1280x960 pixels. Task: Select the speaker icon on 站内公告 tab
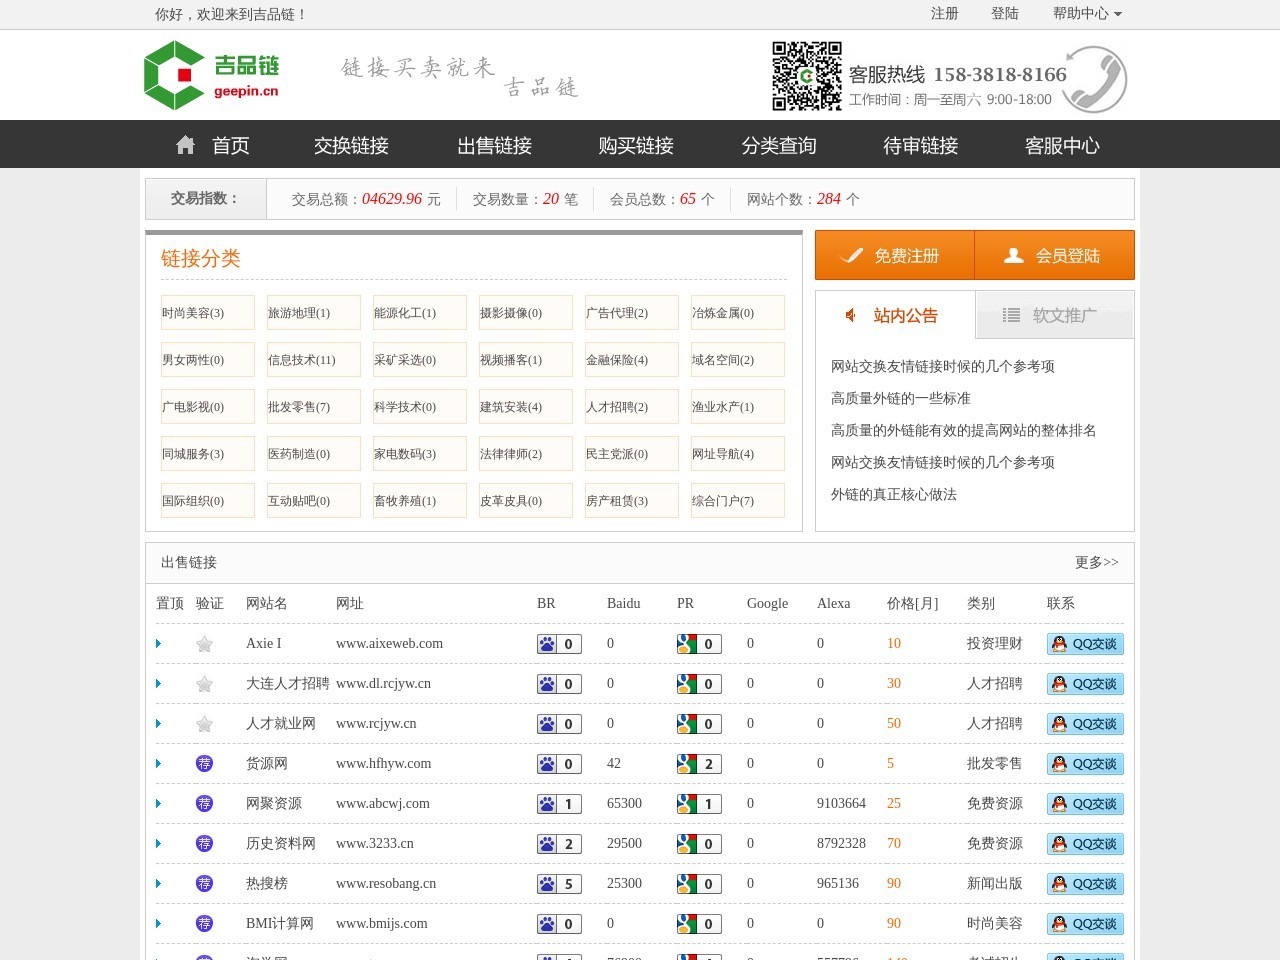click(851, 315)
